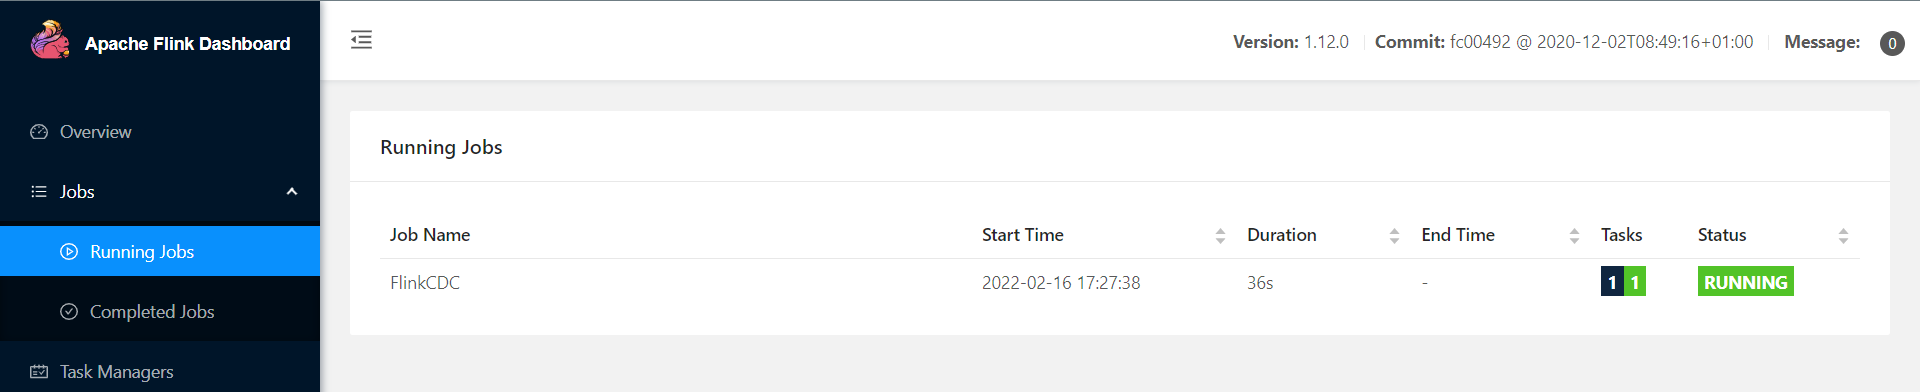
Task: Collapse the Jobs submenu chevron
Action: (292, 192)
